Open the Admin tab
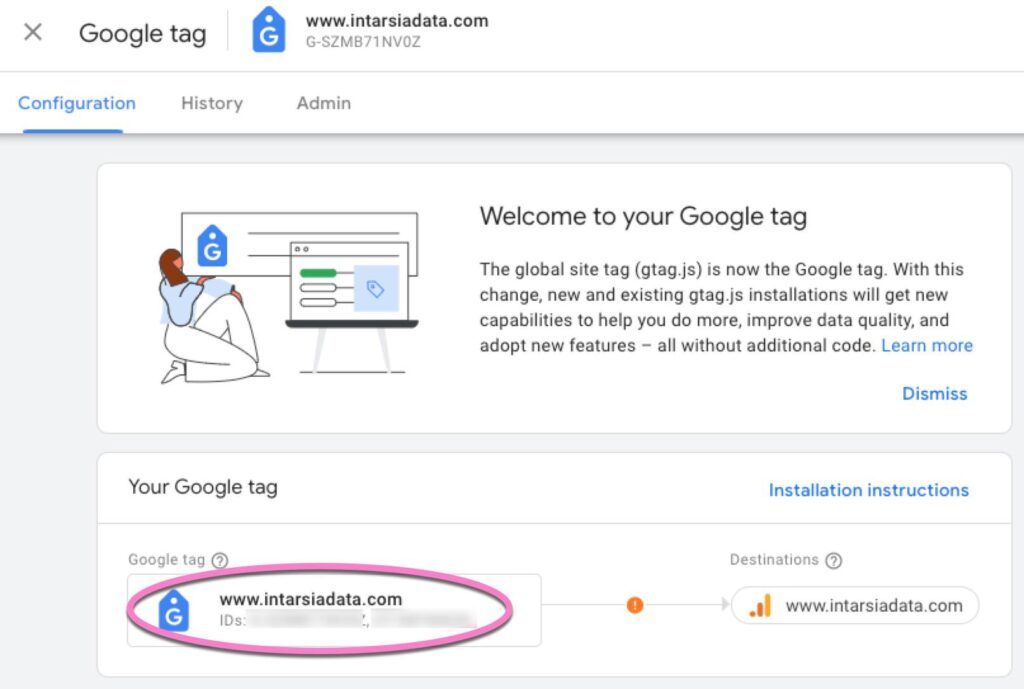This screenshot has width=1024, height=689. [324, 103]
